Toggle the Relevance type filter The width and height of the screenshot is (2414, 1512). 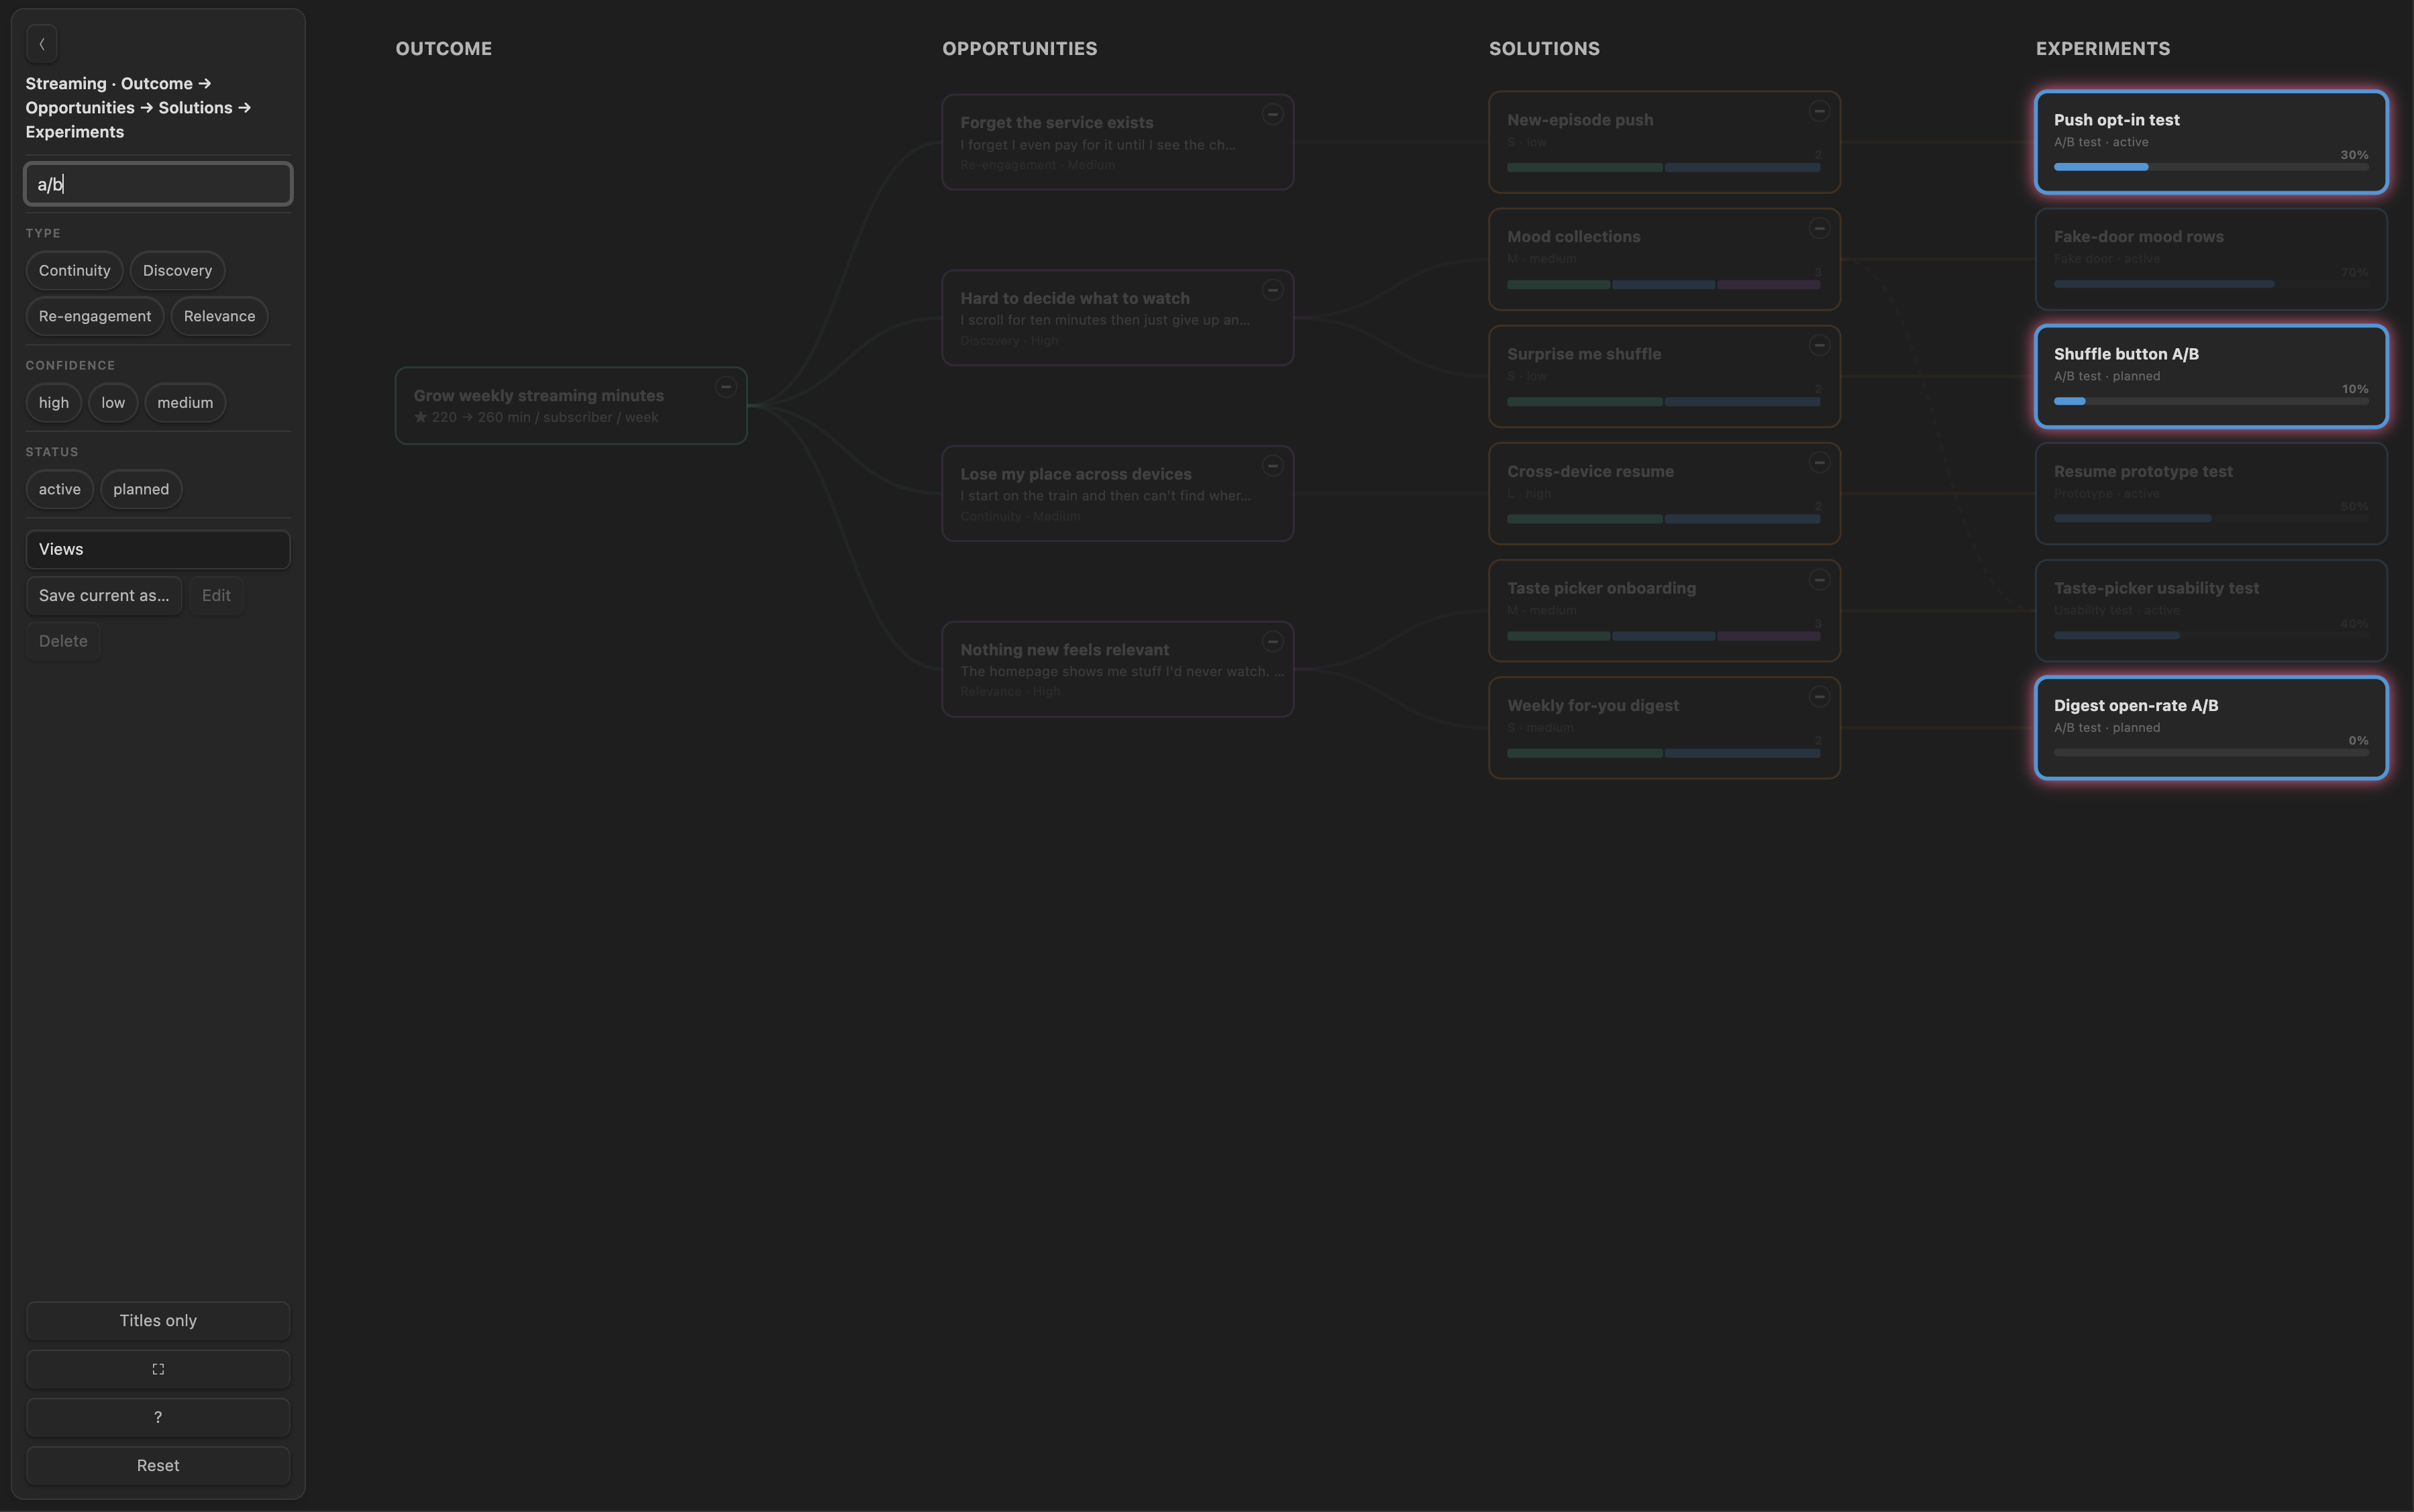219,316
